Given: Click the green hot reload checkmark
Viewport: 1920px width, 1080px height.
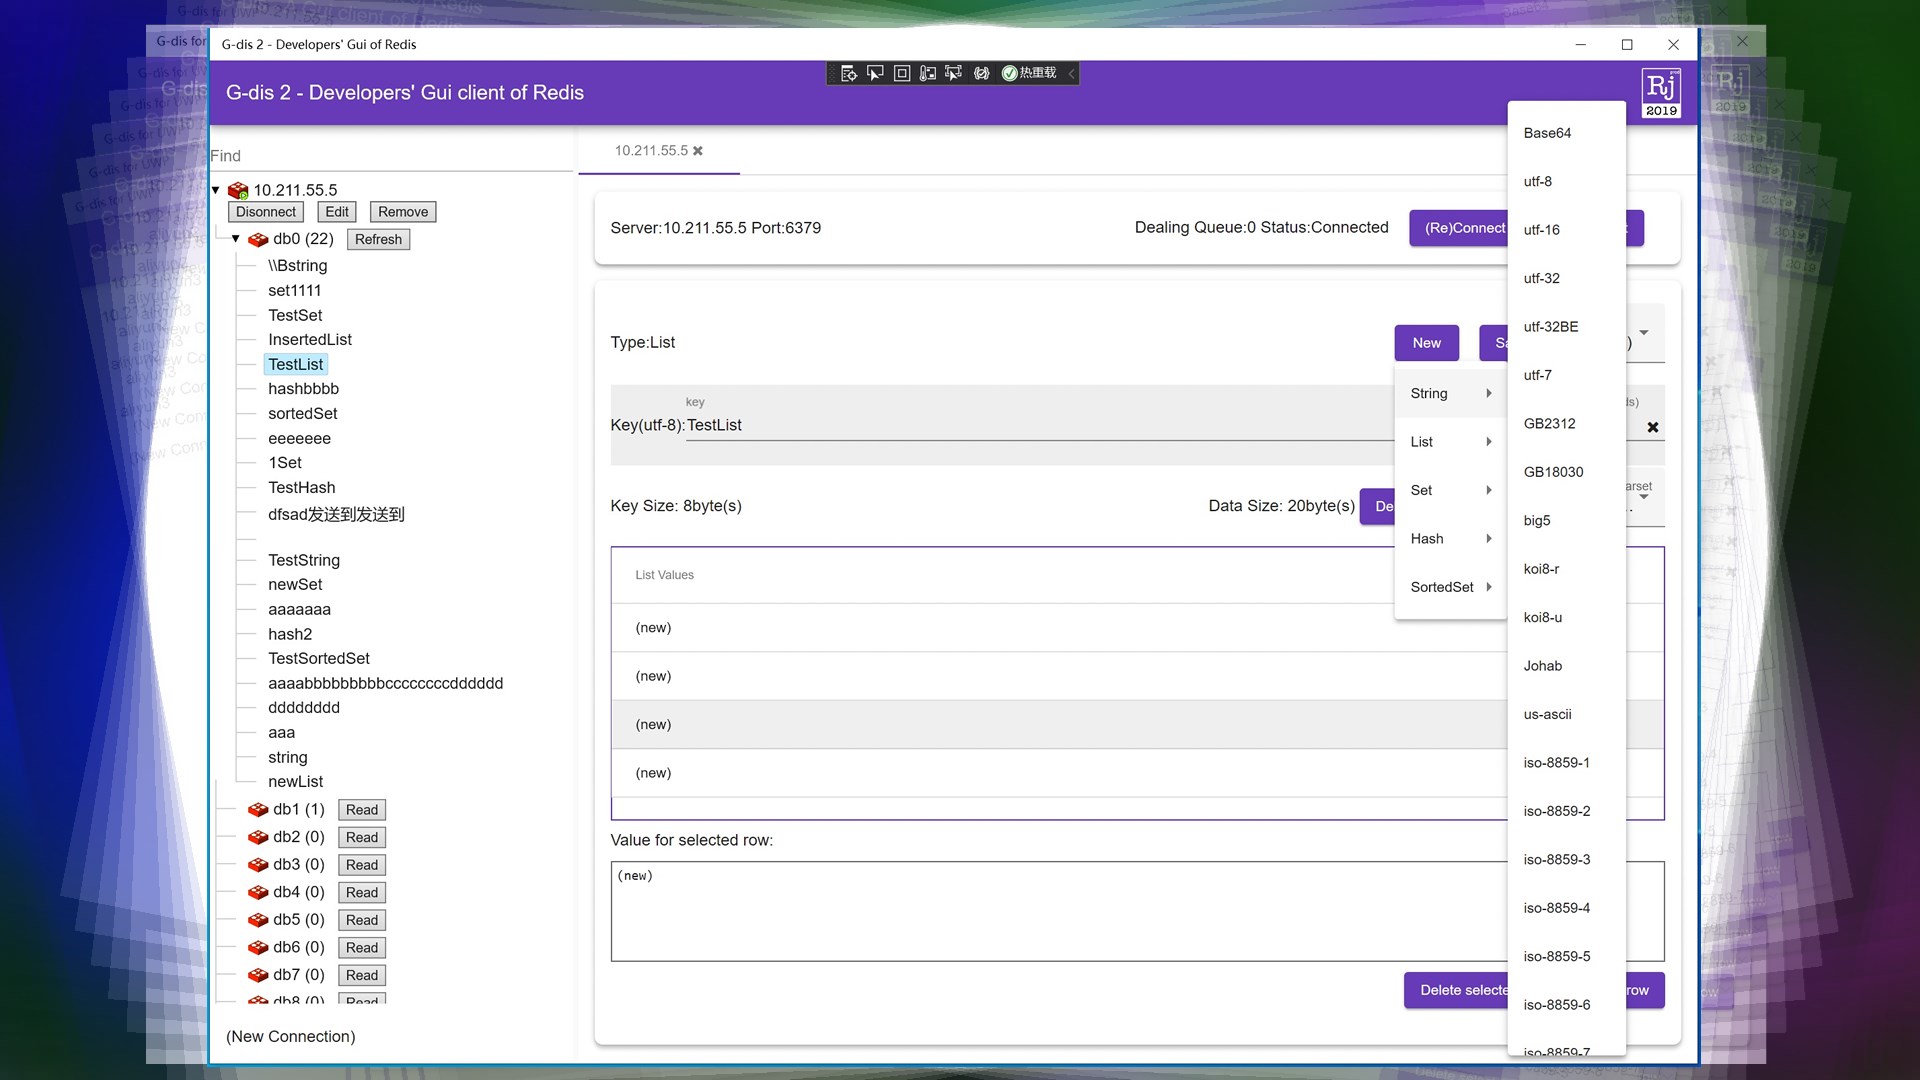Looking at the screenshot, I should click(1009, 73).
